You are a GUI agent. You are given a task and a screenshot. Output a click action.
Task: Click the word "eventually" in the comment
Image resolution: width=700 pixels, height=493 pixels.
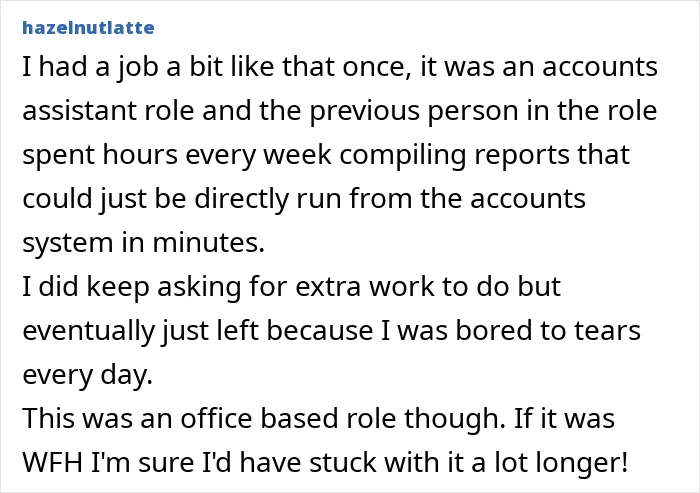[88, 331]
